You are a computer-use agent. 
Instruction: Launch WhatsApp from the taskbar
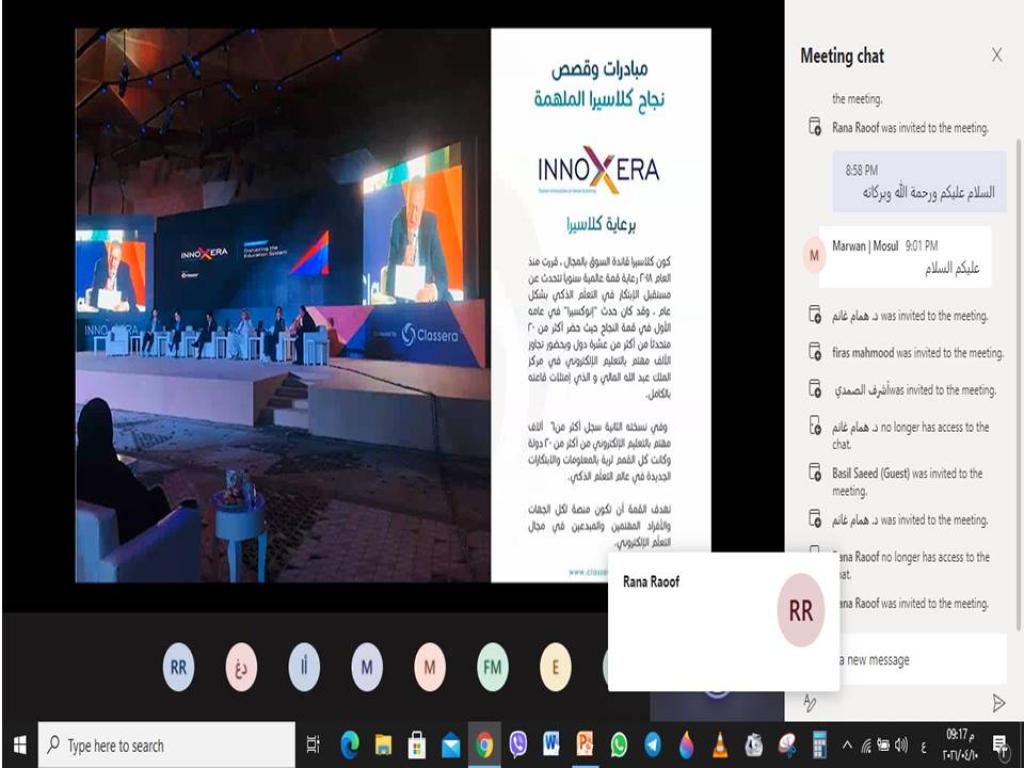[x=619, y=745]
